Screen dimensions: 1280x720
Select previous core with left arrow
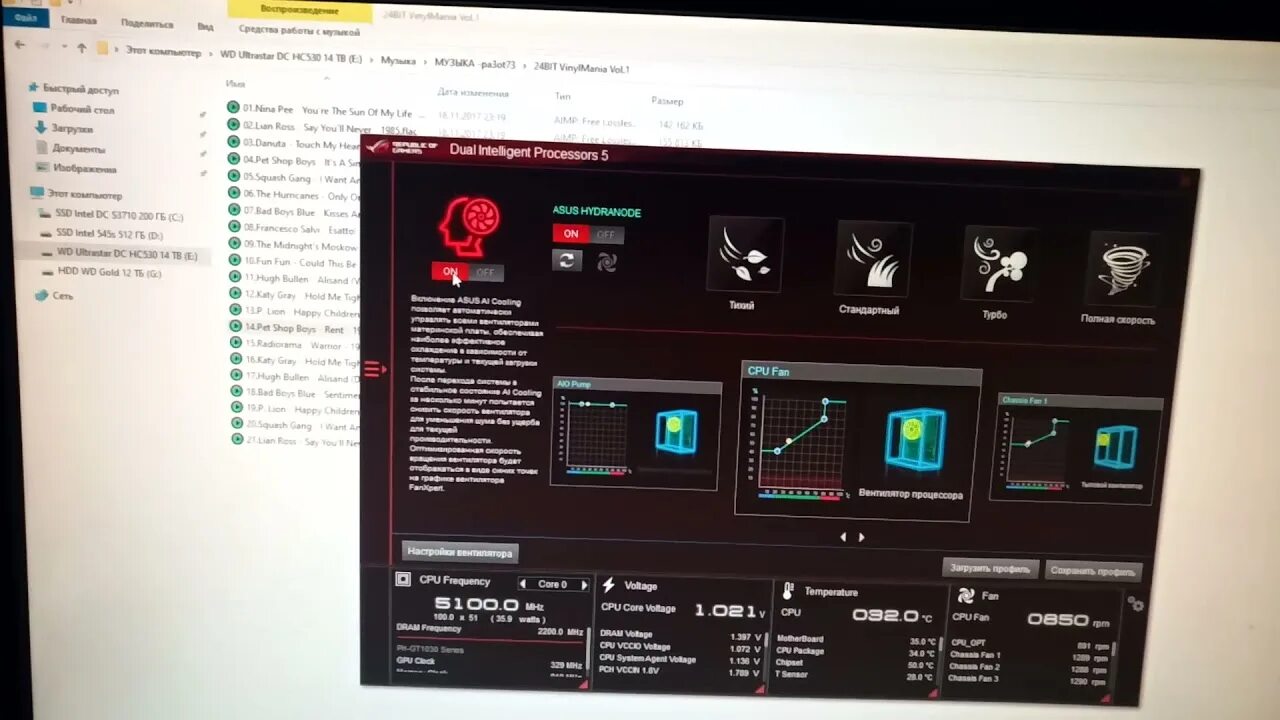coord(522,584)
